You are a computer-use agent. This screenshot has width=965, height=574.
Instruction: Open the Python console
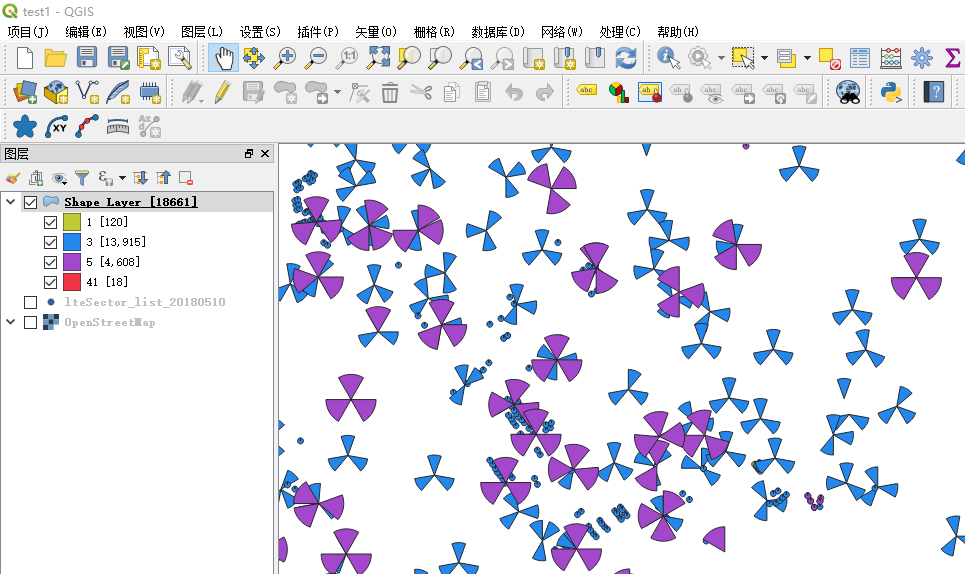click(x=891, y=92)
